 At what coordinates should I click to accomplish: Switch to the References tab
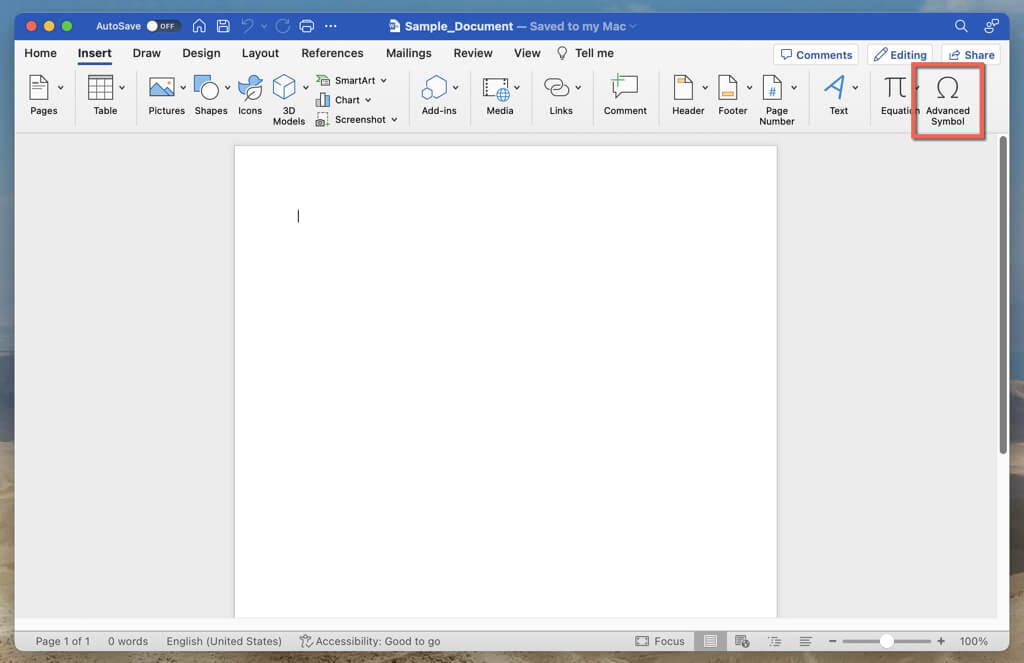tap(332, 54)
